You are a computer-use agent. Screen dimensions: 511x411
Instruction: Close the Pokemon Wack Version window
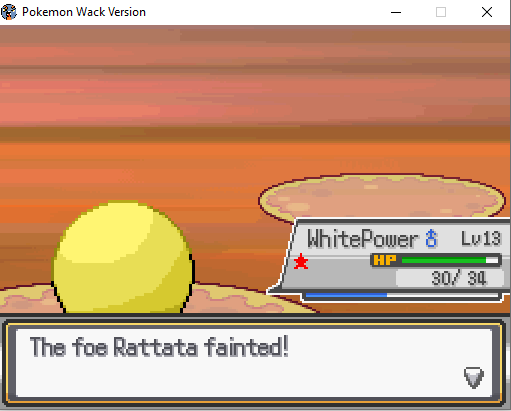click(x=487, y=12)
